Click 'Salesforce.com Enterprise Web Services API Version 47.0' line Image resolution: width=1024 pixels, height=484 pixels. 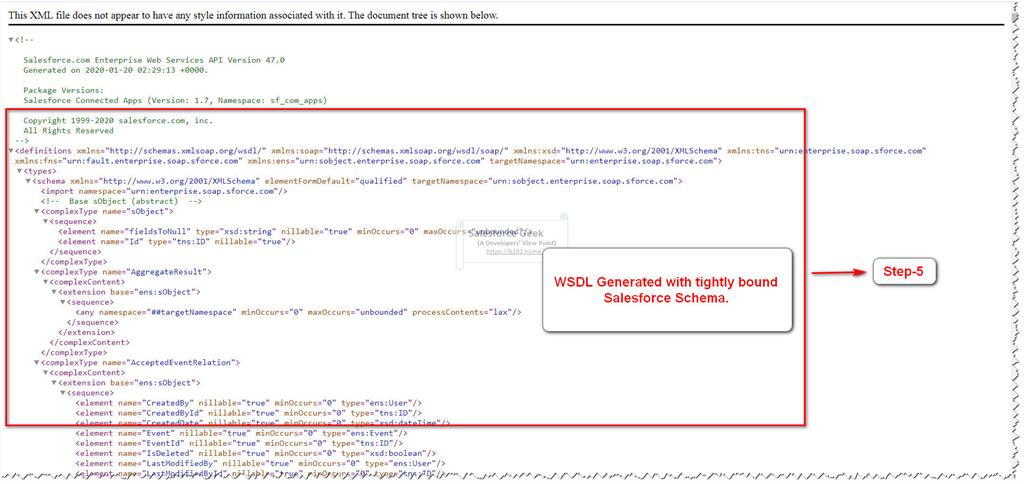click(154, 59)
